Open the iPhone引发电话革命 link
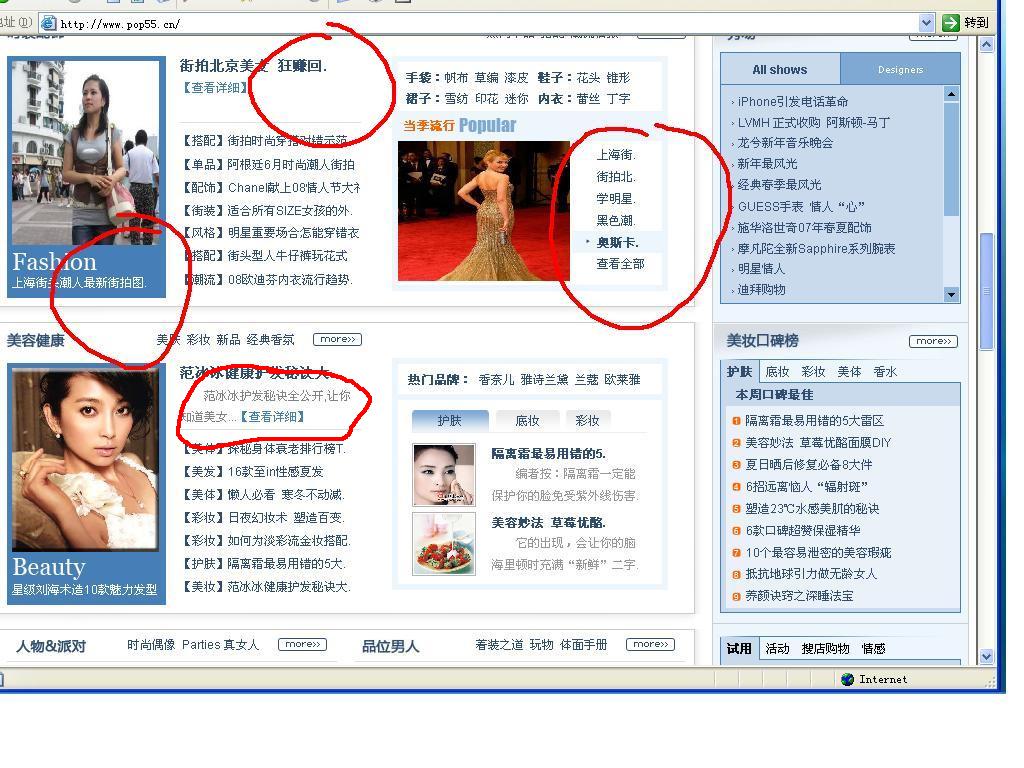 click(x=792, y=102)
